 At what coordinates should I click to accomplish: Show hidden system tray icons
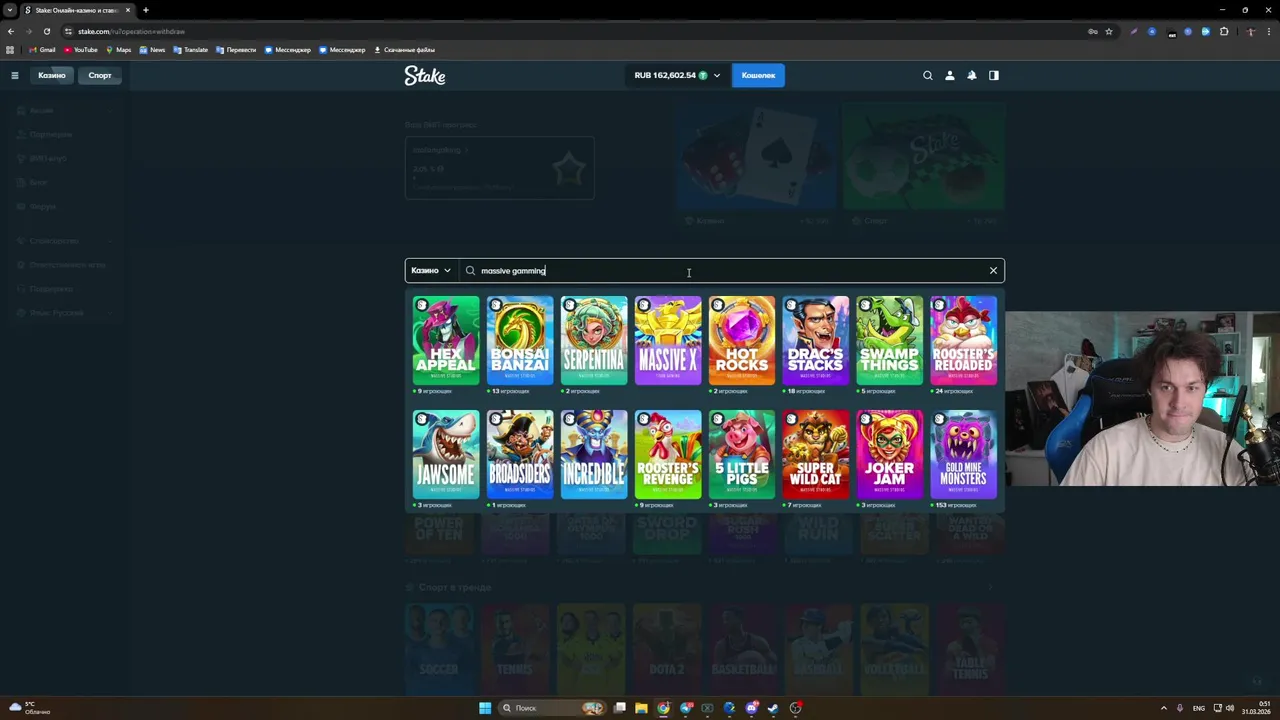(1163, 708)
